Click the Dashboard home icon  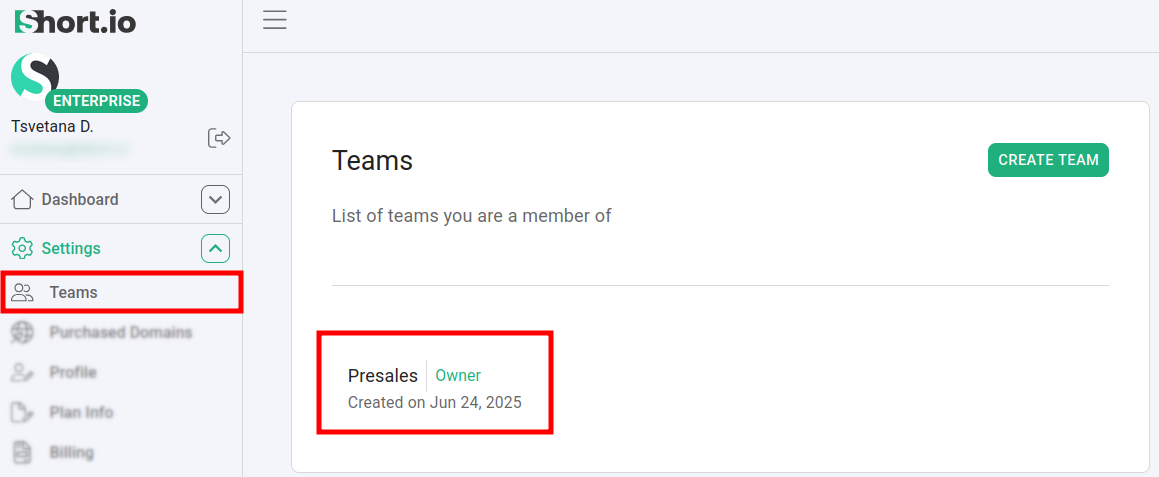coord(22,200)
